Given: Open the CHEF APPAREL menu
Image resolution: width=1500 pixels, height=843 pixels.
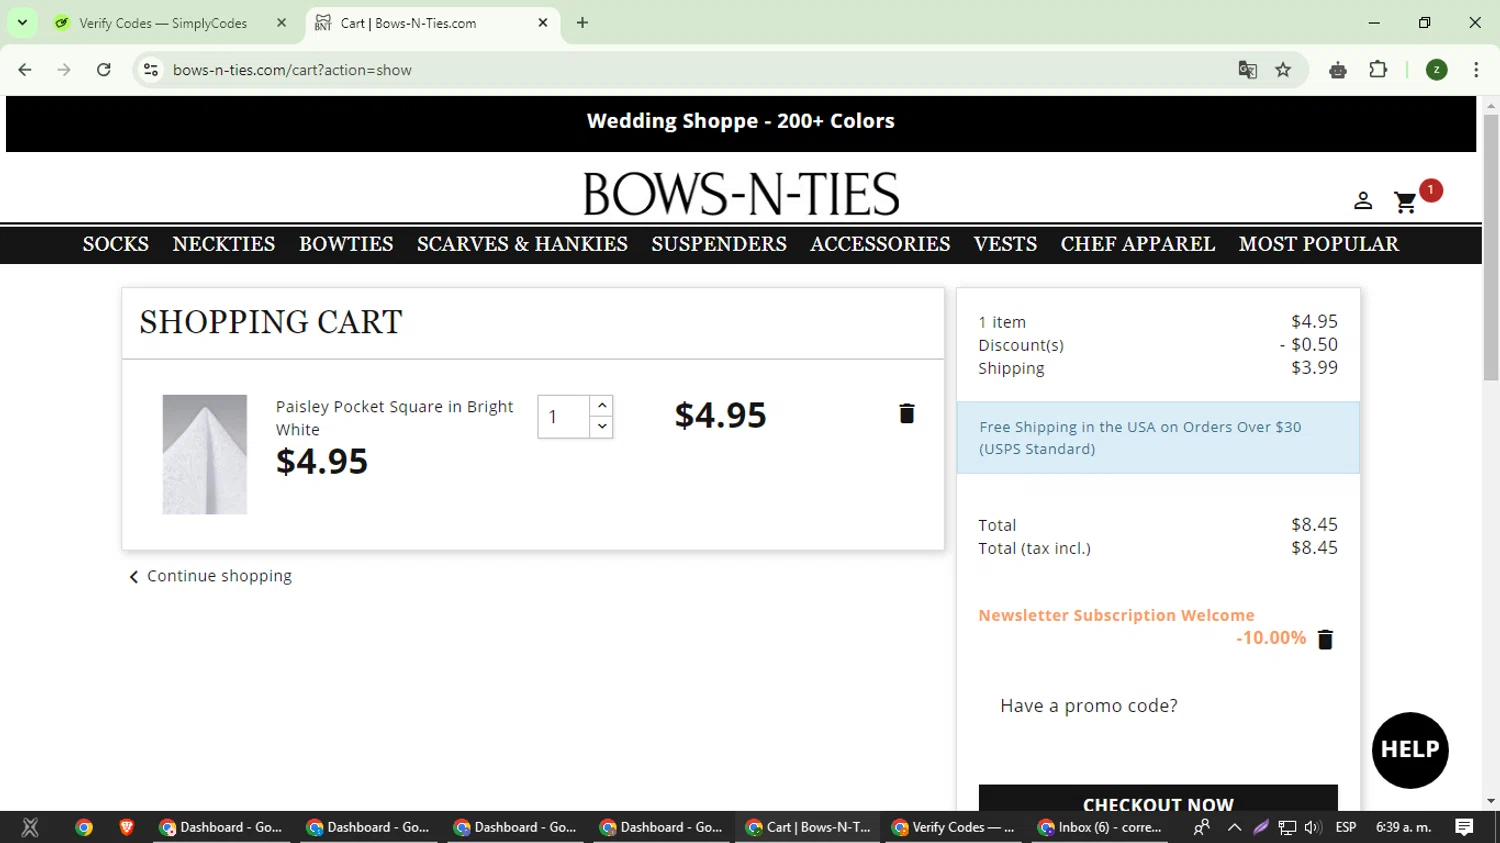Looking at the screenshot, I should click(1138, 244).
